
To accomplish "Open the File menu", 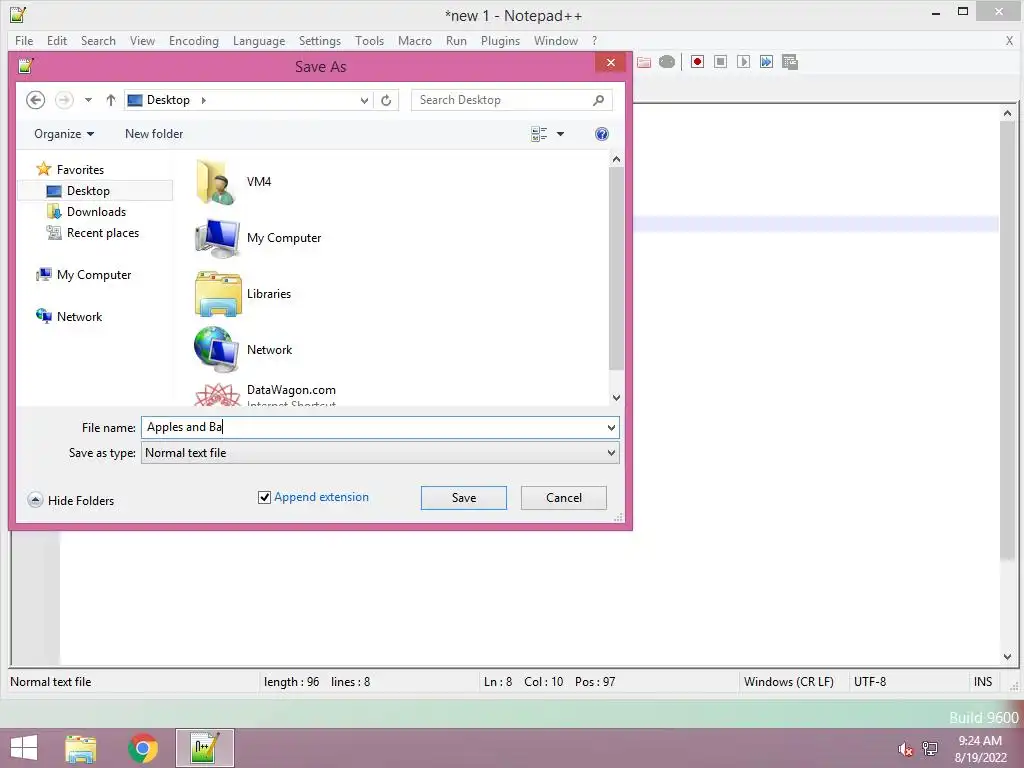I will pos(24,40).
